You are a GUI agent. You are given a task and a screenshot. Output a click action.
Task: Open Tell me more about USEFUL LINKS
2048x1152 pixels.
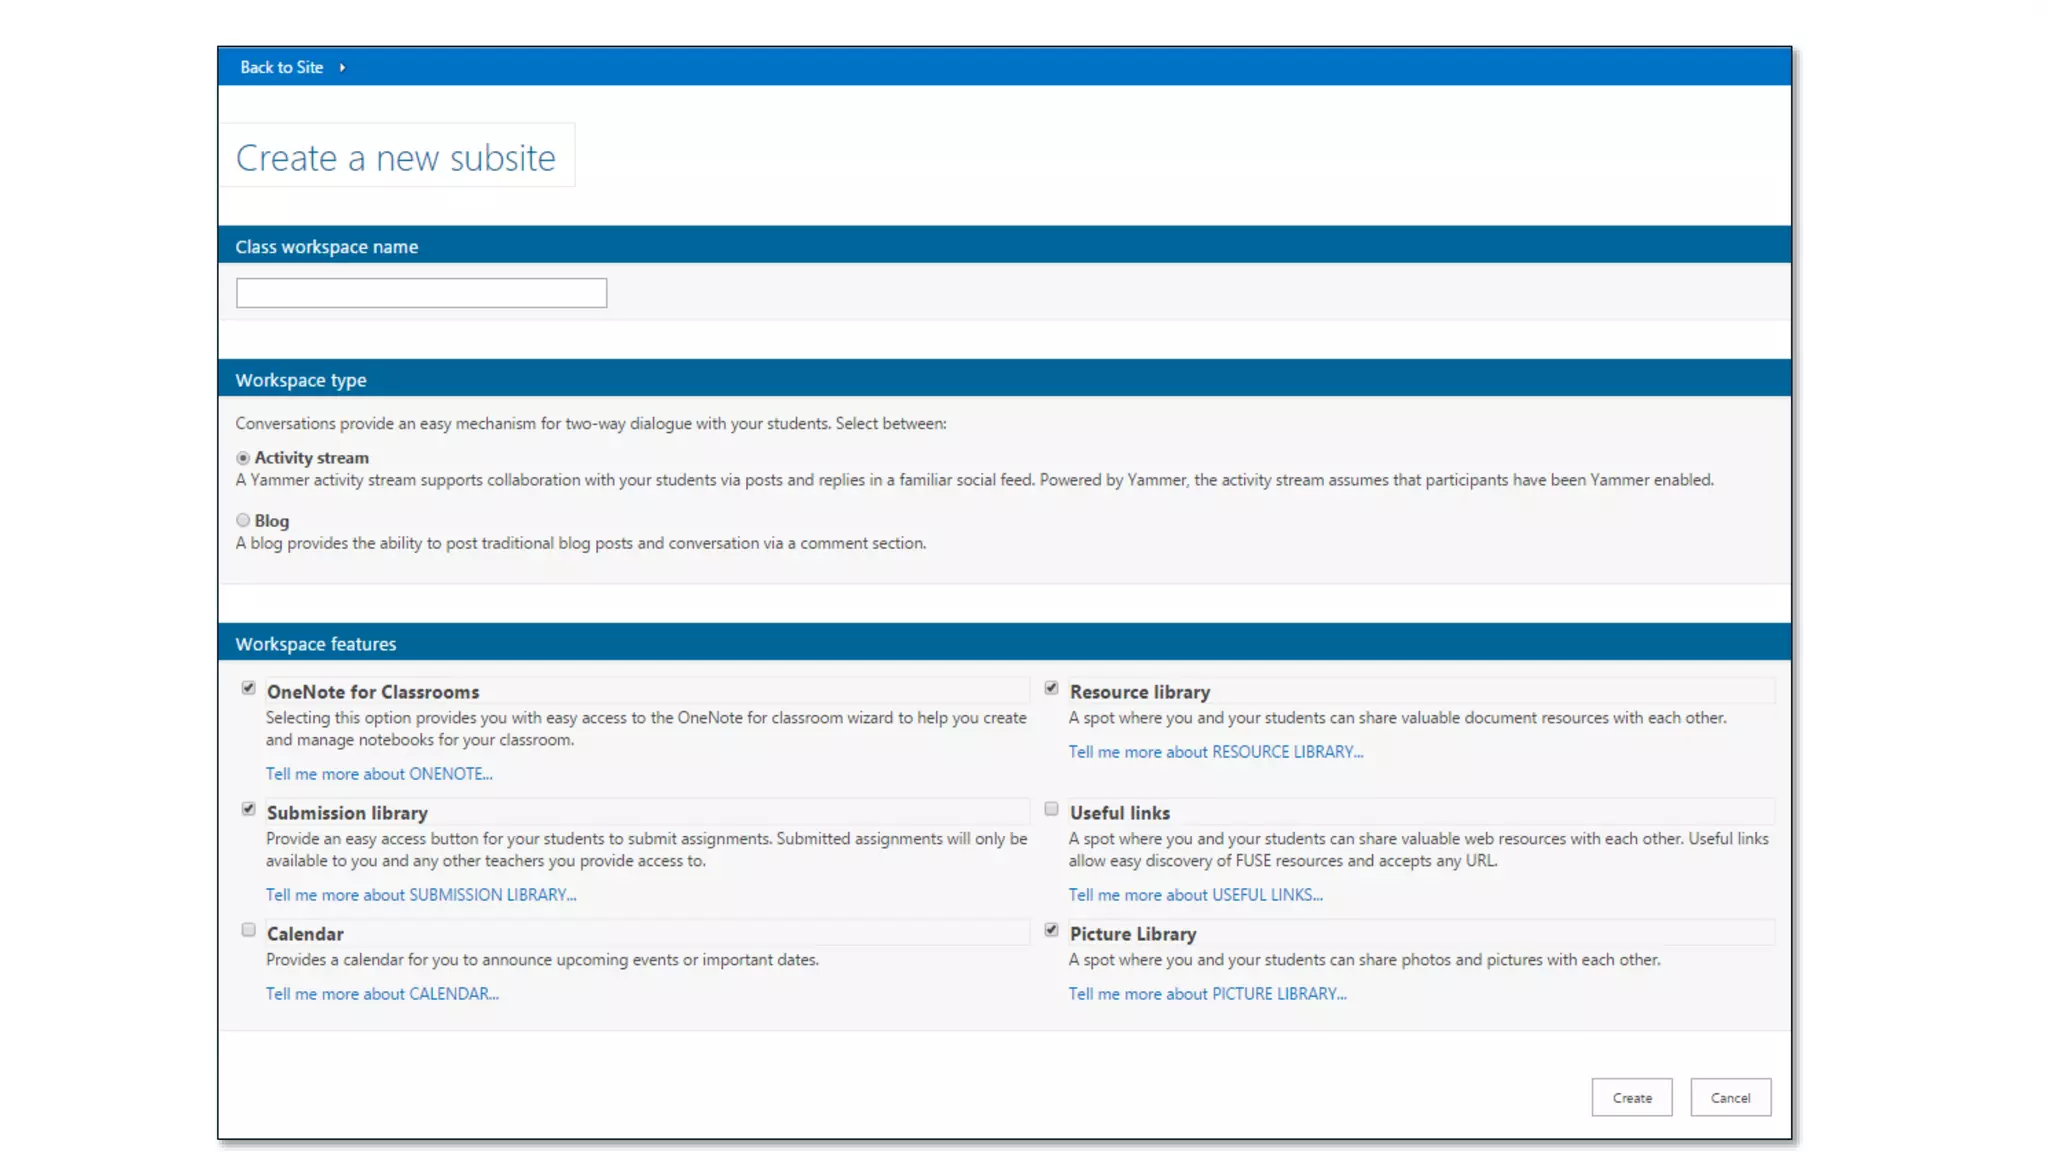(1195, 895)
